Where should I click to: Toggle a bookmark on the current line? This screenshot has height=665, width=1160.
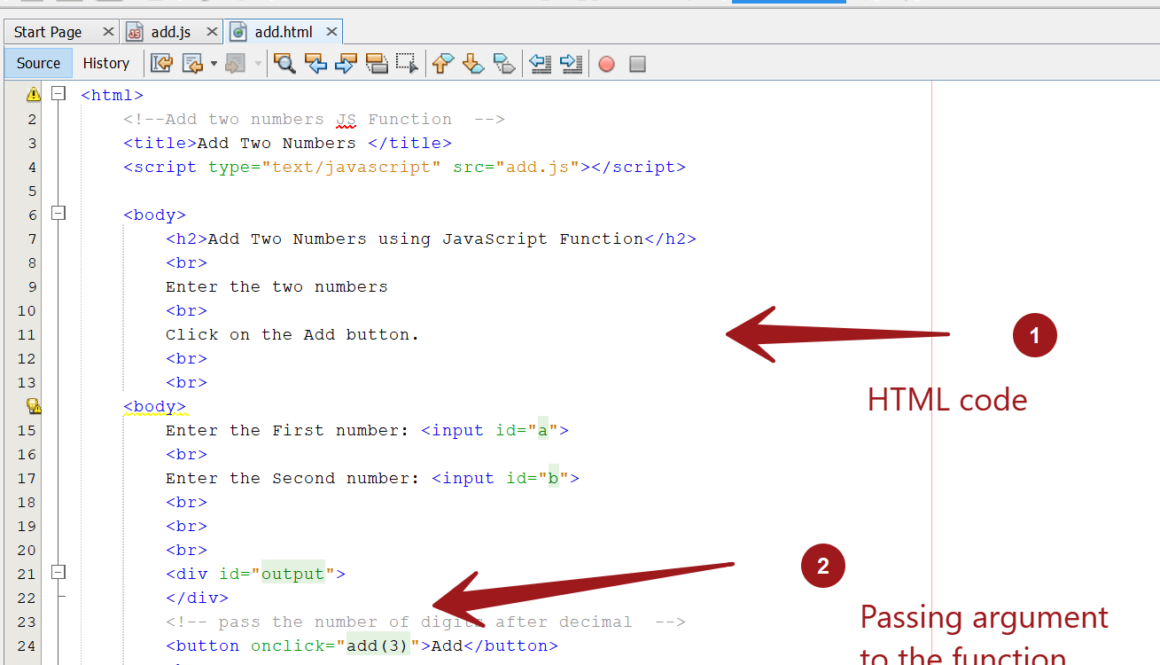(x=504, y=63)
